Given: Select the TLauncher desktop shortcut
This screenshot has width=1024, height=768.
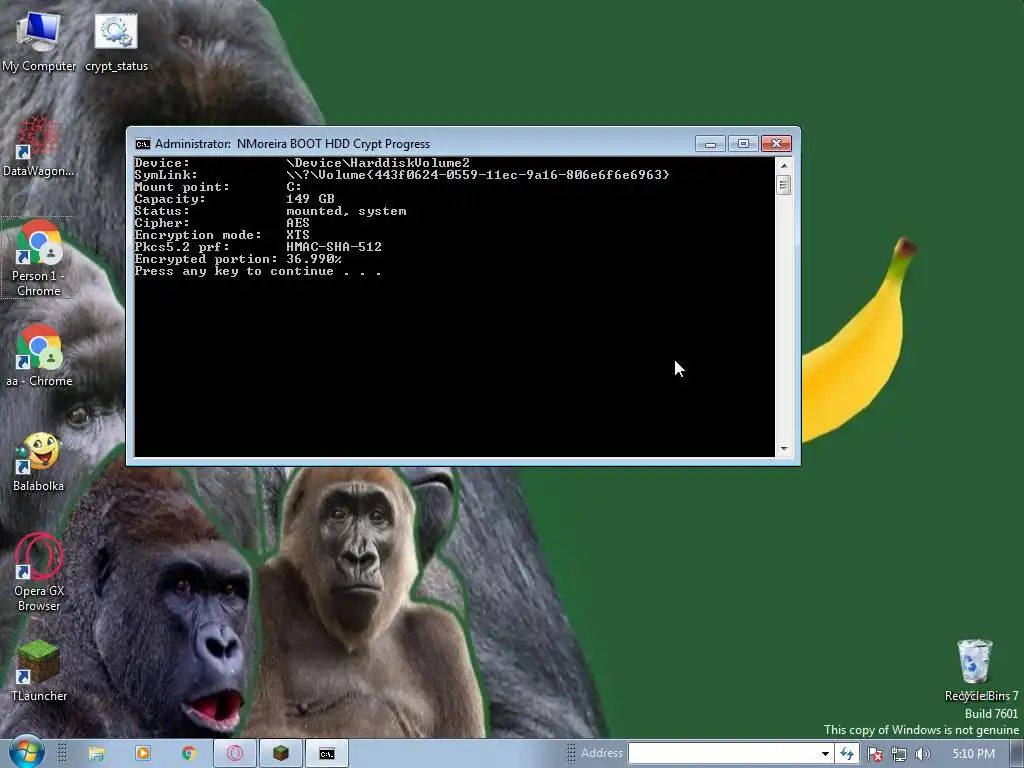Looking at the screenshot, I should point(39,671).
